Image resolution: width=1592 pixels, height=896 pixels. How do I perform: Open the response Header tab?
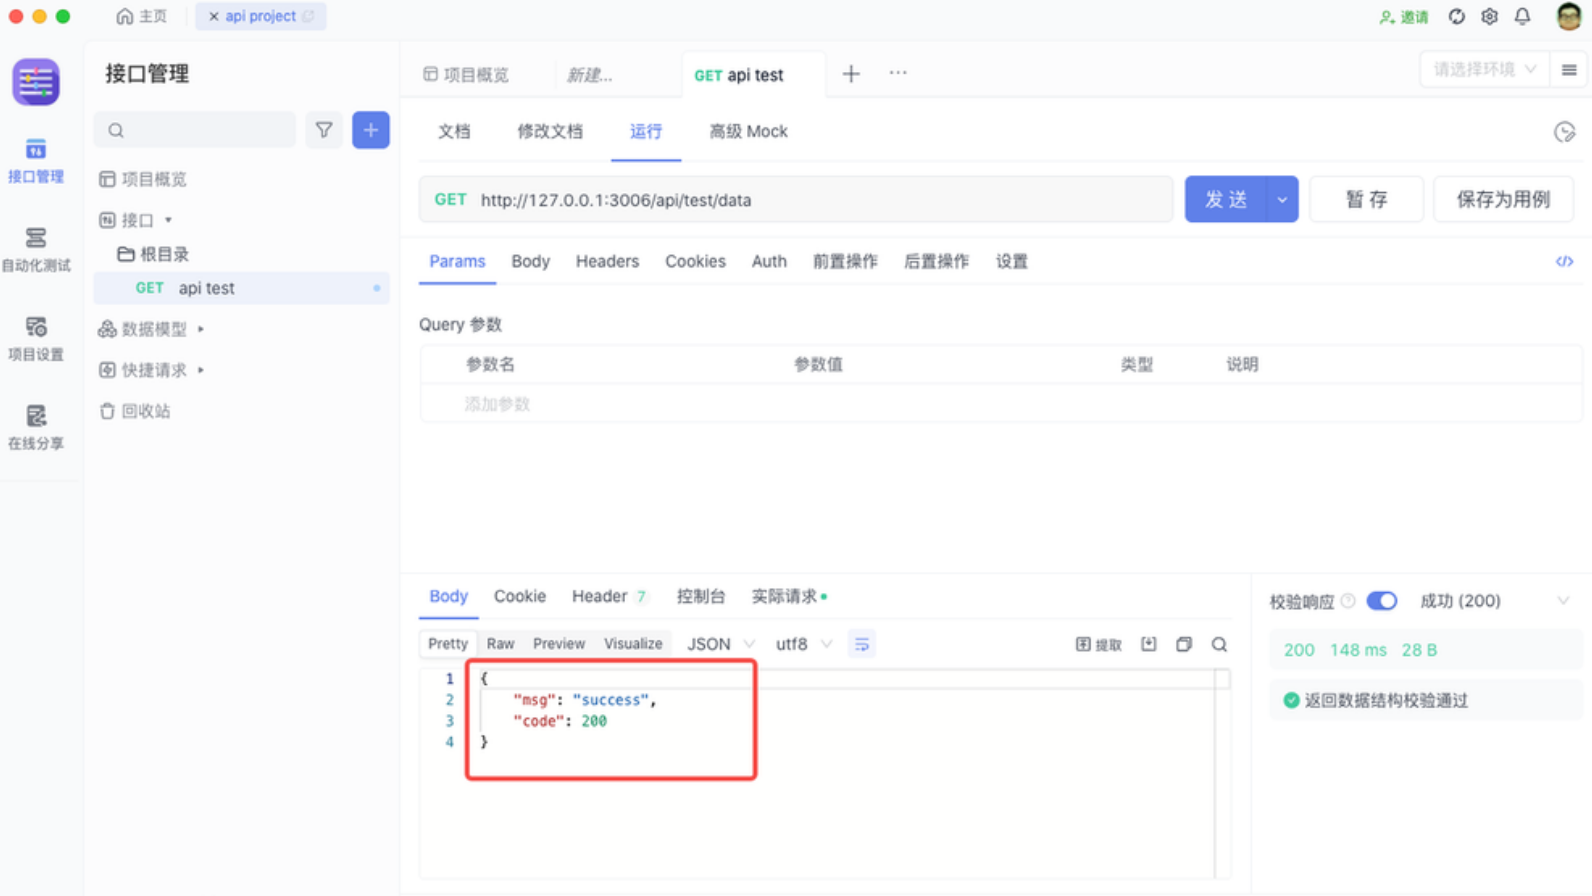[609, 597]
